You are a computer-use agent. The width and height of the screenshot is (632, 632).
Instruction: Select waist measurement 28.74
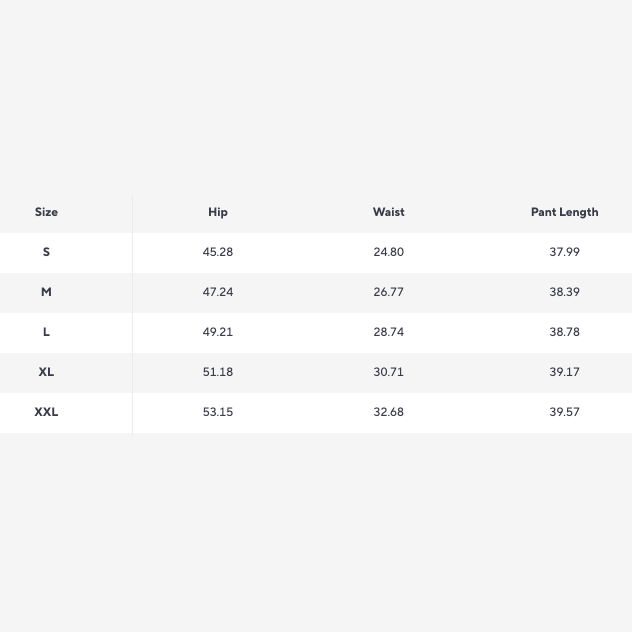(x=388, y=332)
